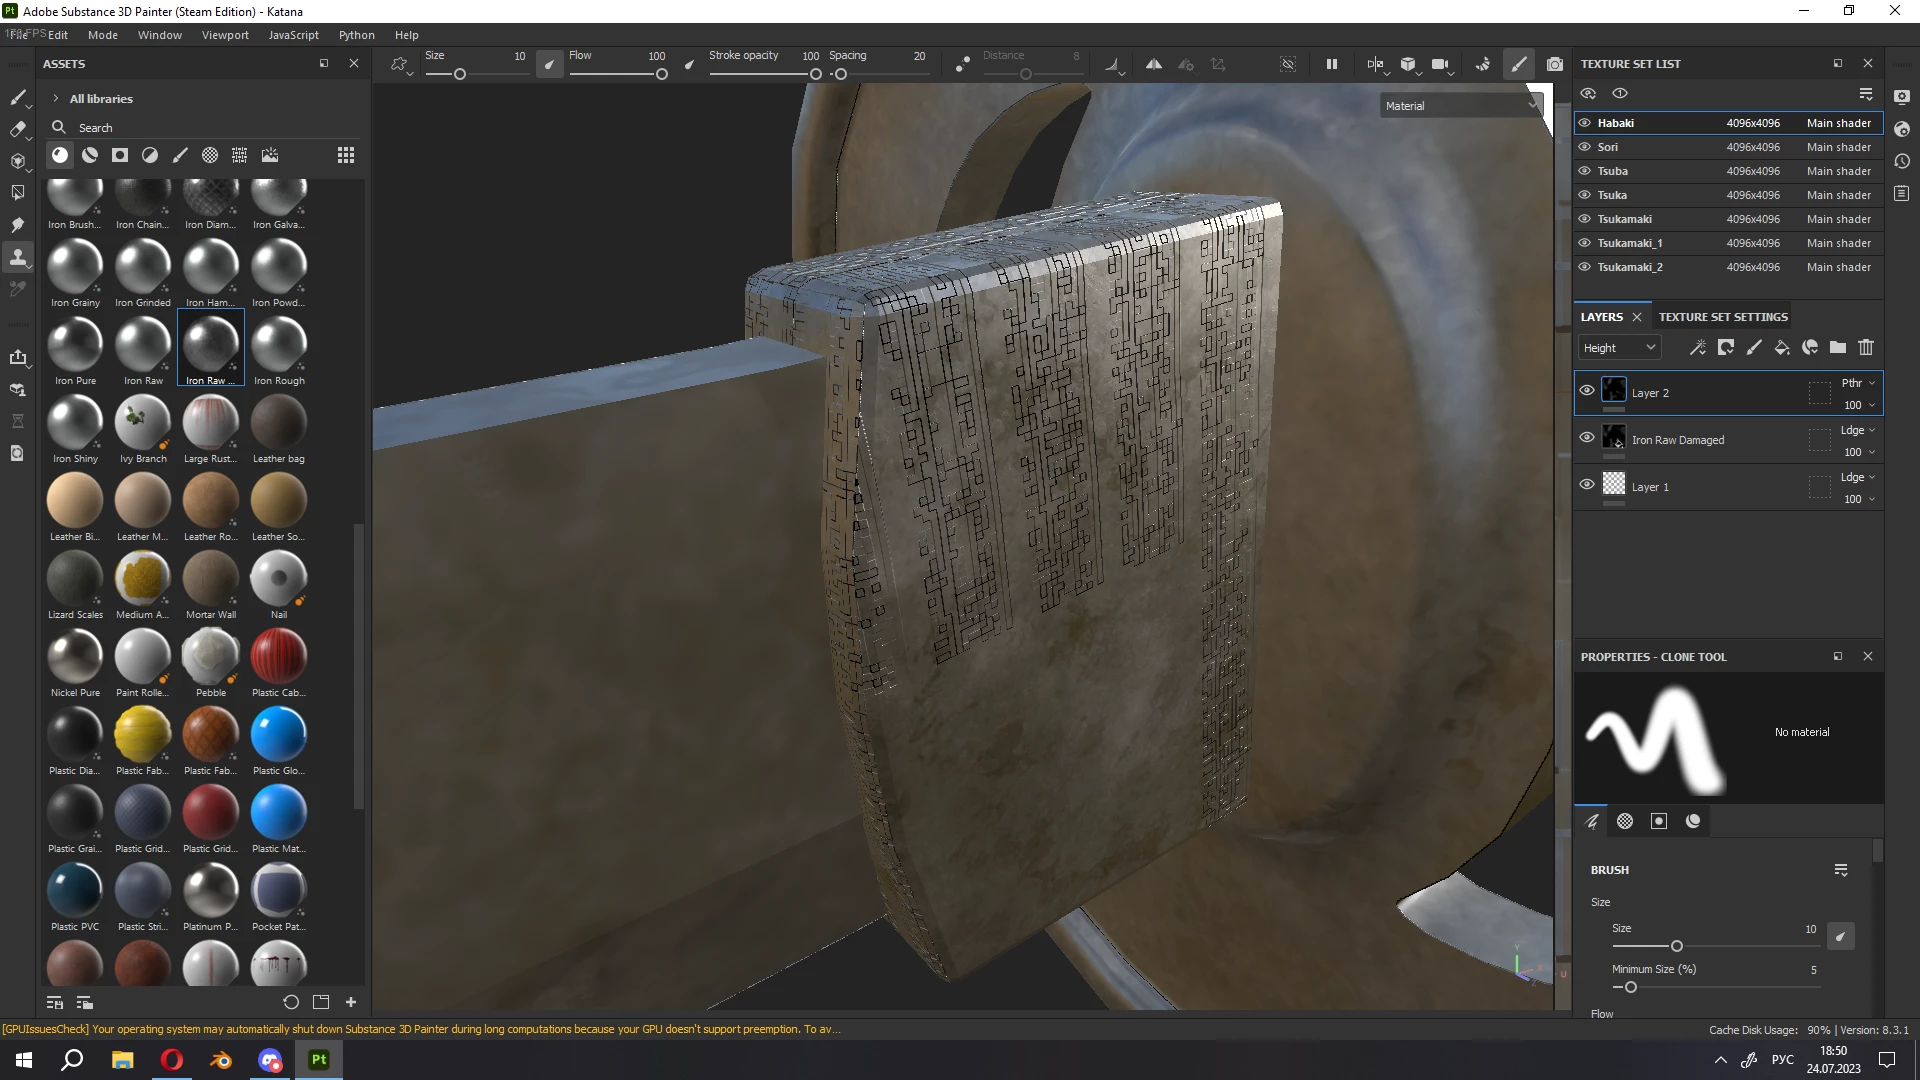Screen dimensions: 1920x1080
Task: Toggle visibility of Tsuba texture set
Action: [1584, 171]
